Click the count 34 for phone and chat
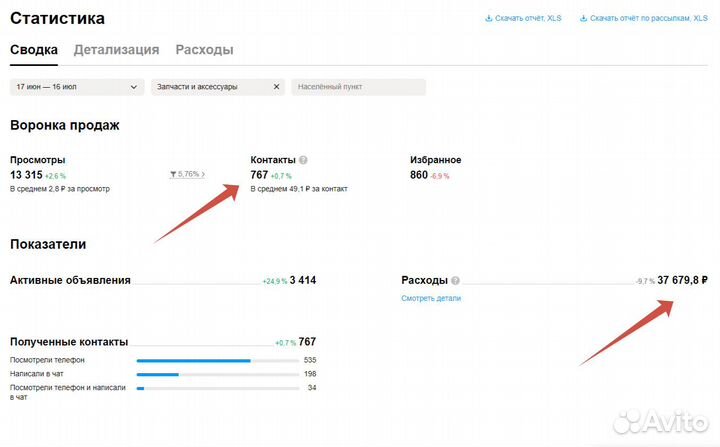 click(x=312, y=388)
